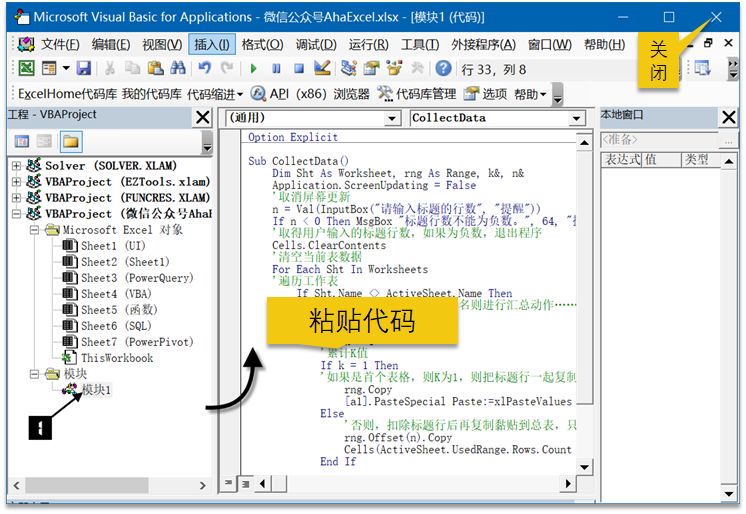Image resolution: width=746 pixels, height=514 pixels.
Task: Close the 本地窗口 panel
Action: (729, 117)
